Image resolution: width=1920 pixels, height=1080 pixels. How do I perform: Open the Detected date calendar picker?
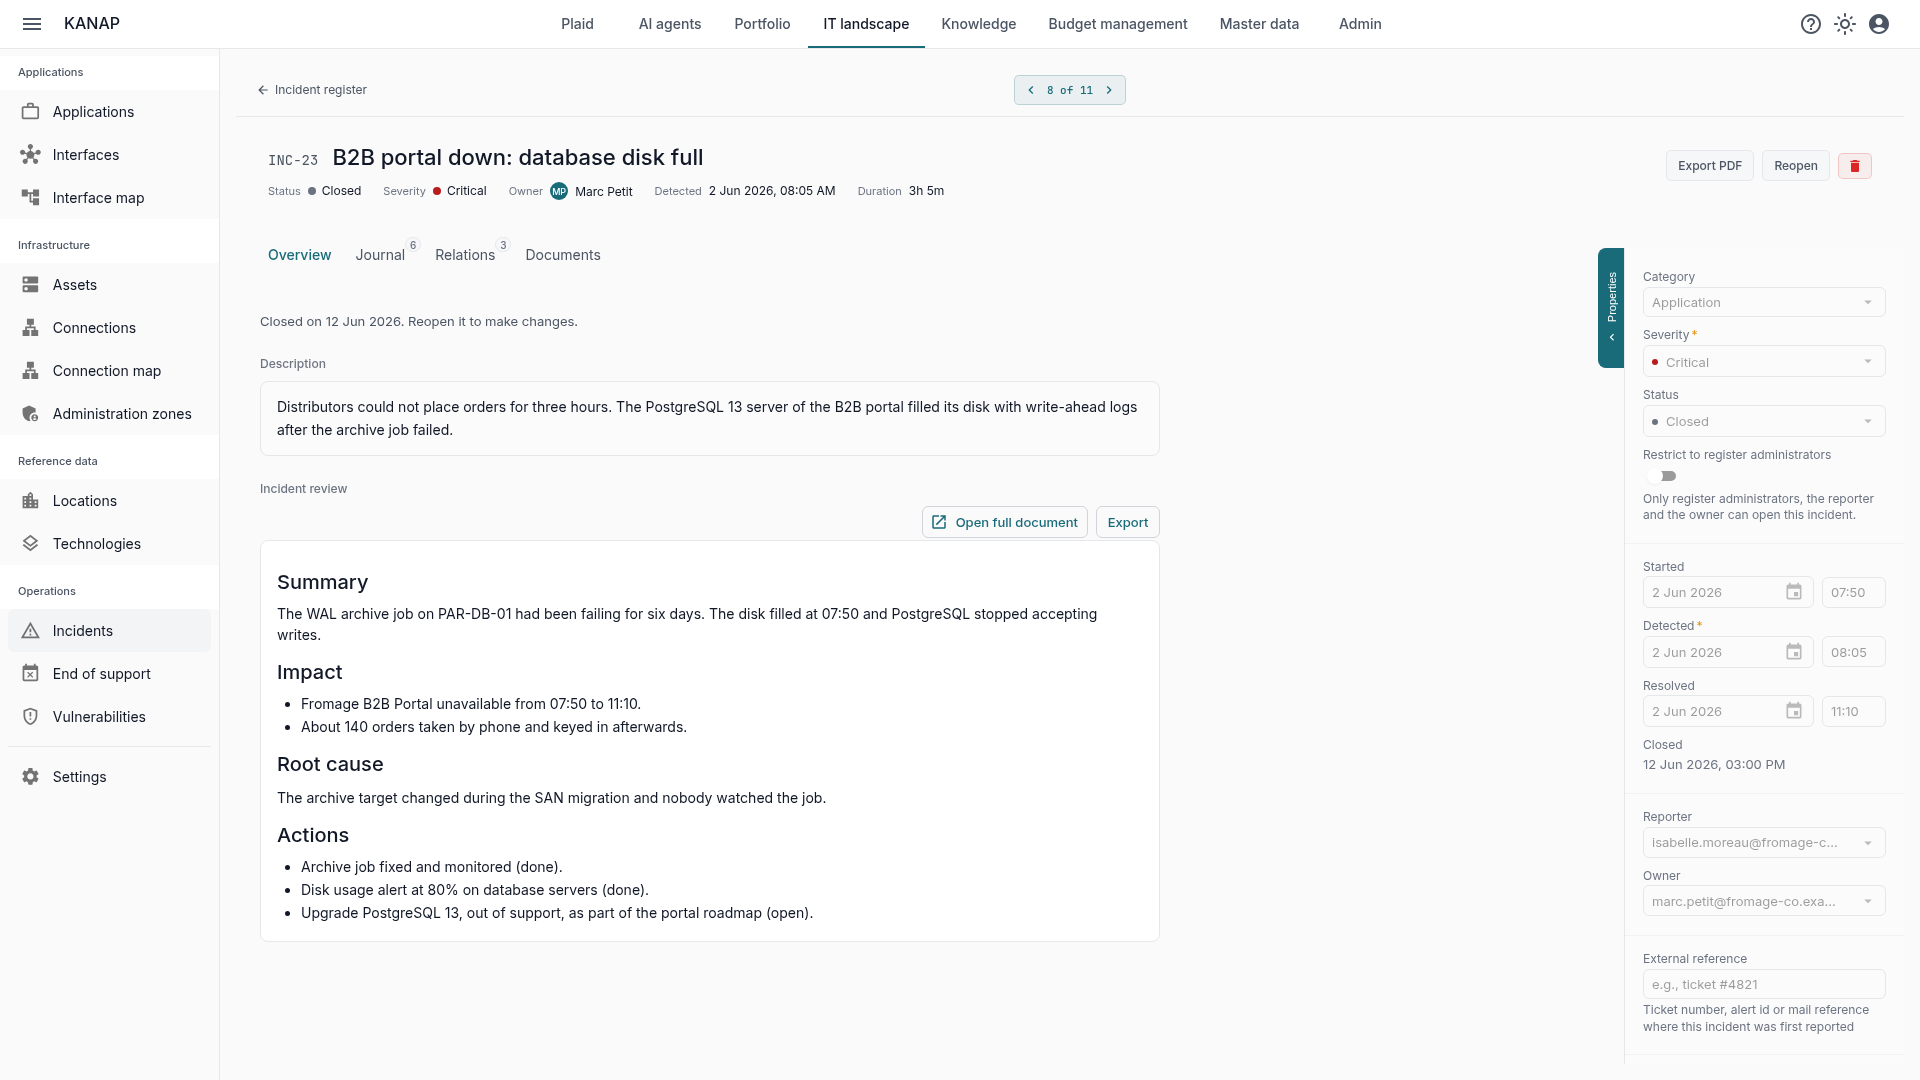coord(1794,652)
